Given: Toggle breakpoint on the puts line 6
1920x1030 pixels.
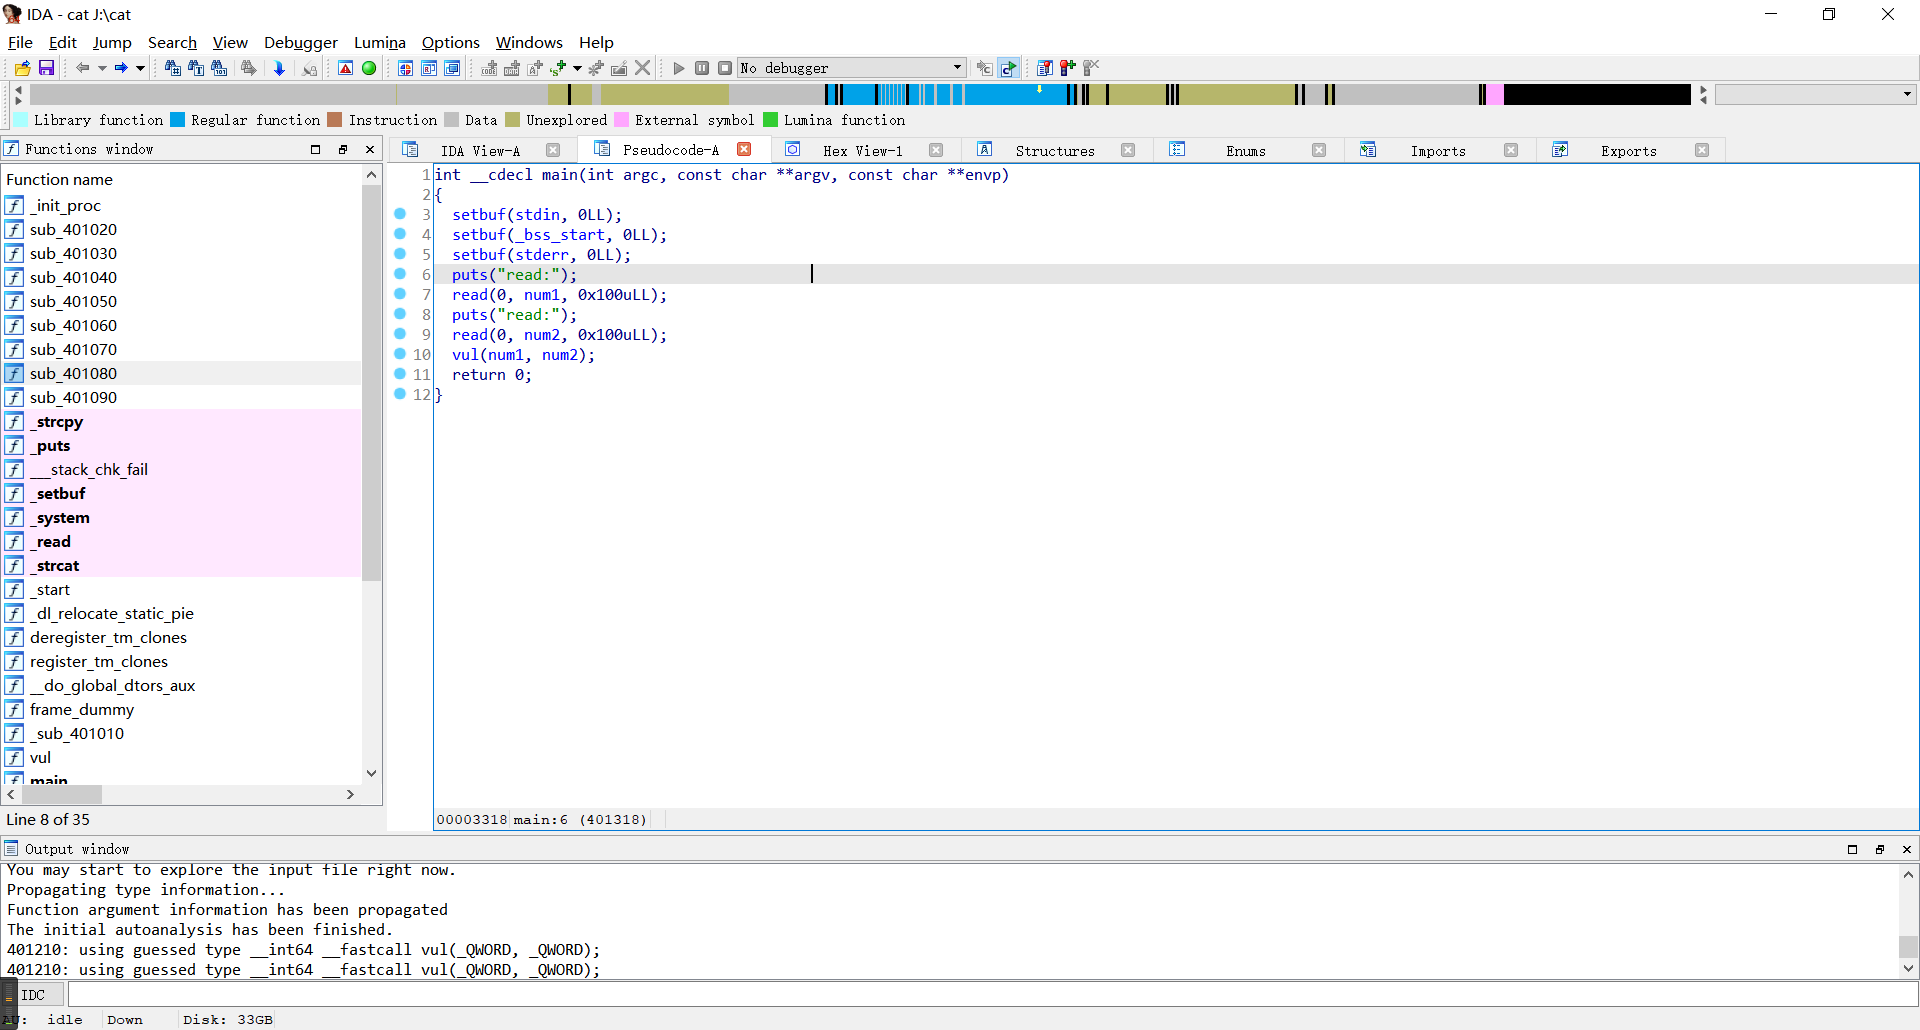Looking at the screenshot, I should (400, 274).
